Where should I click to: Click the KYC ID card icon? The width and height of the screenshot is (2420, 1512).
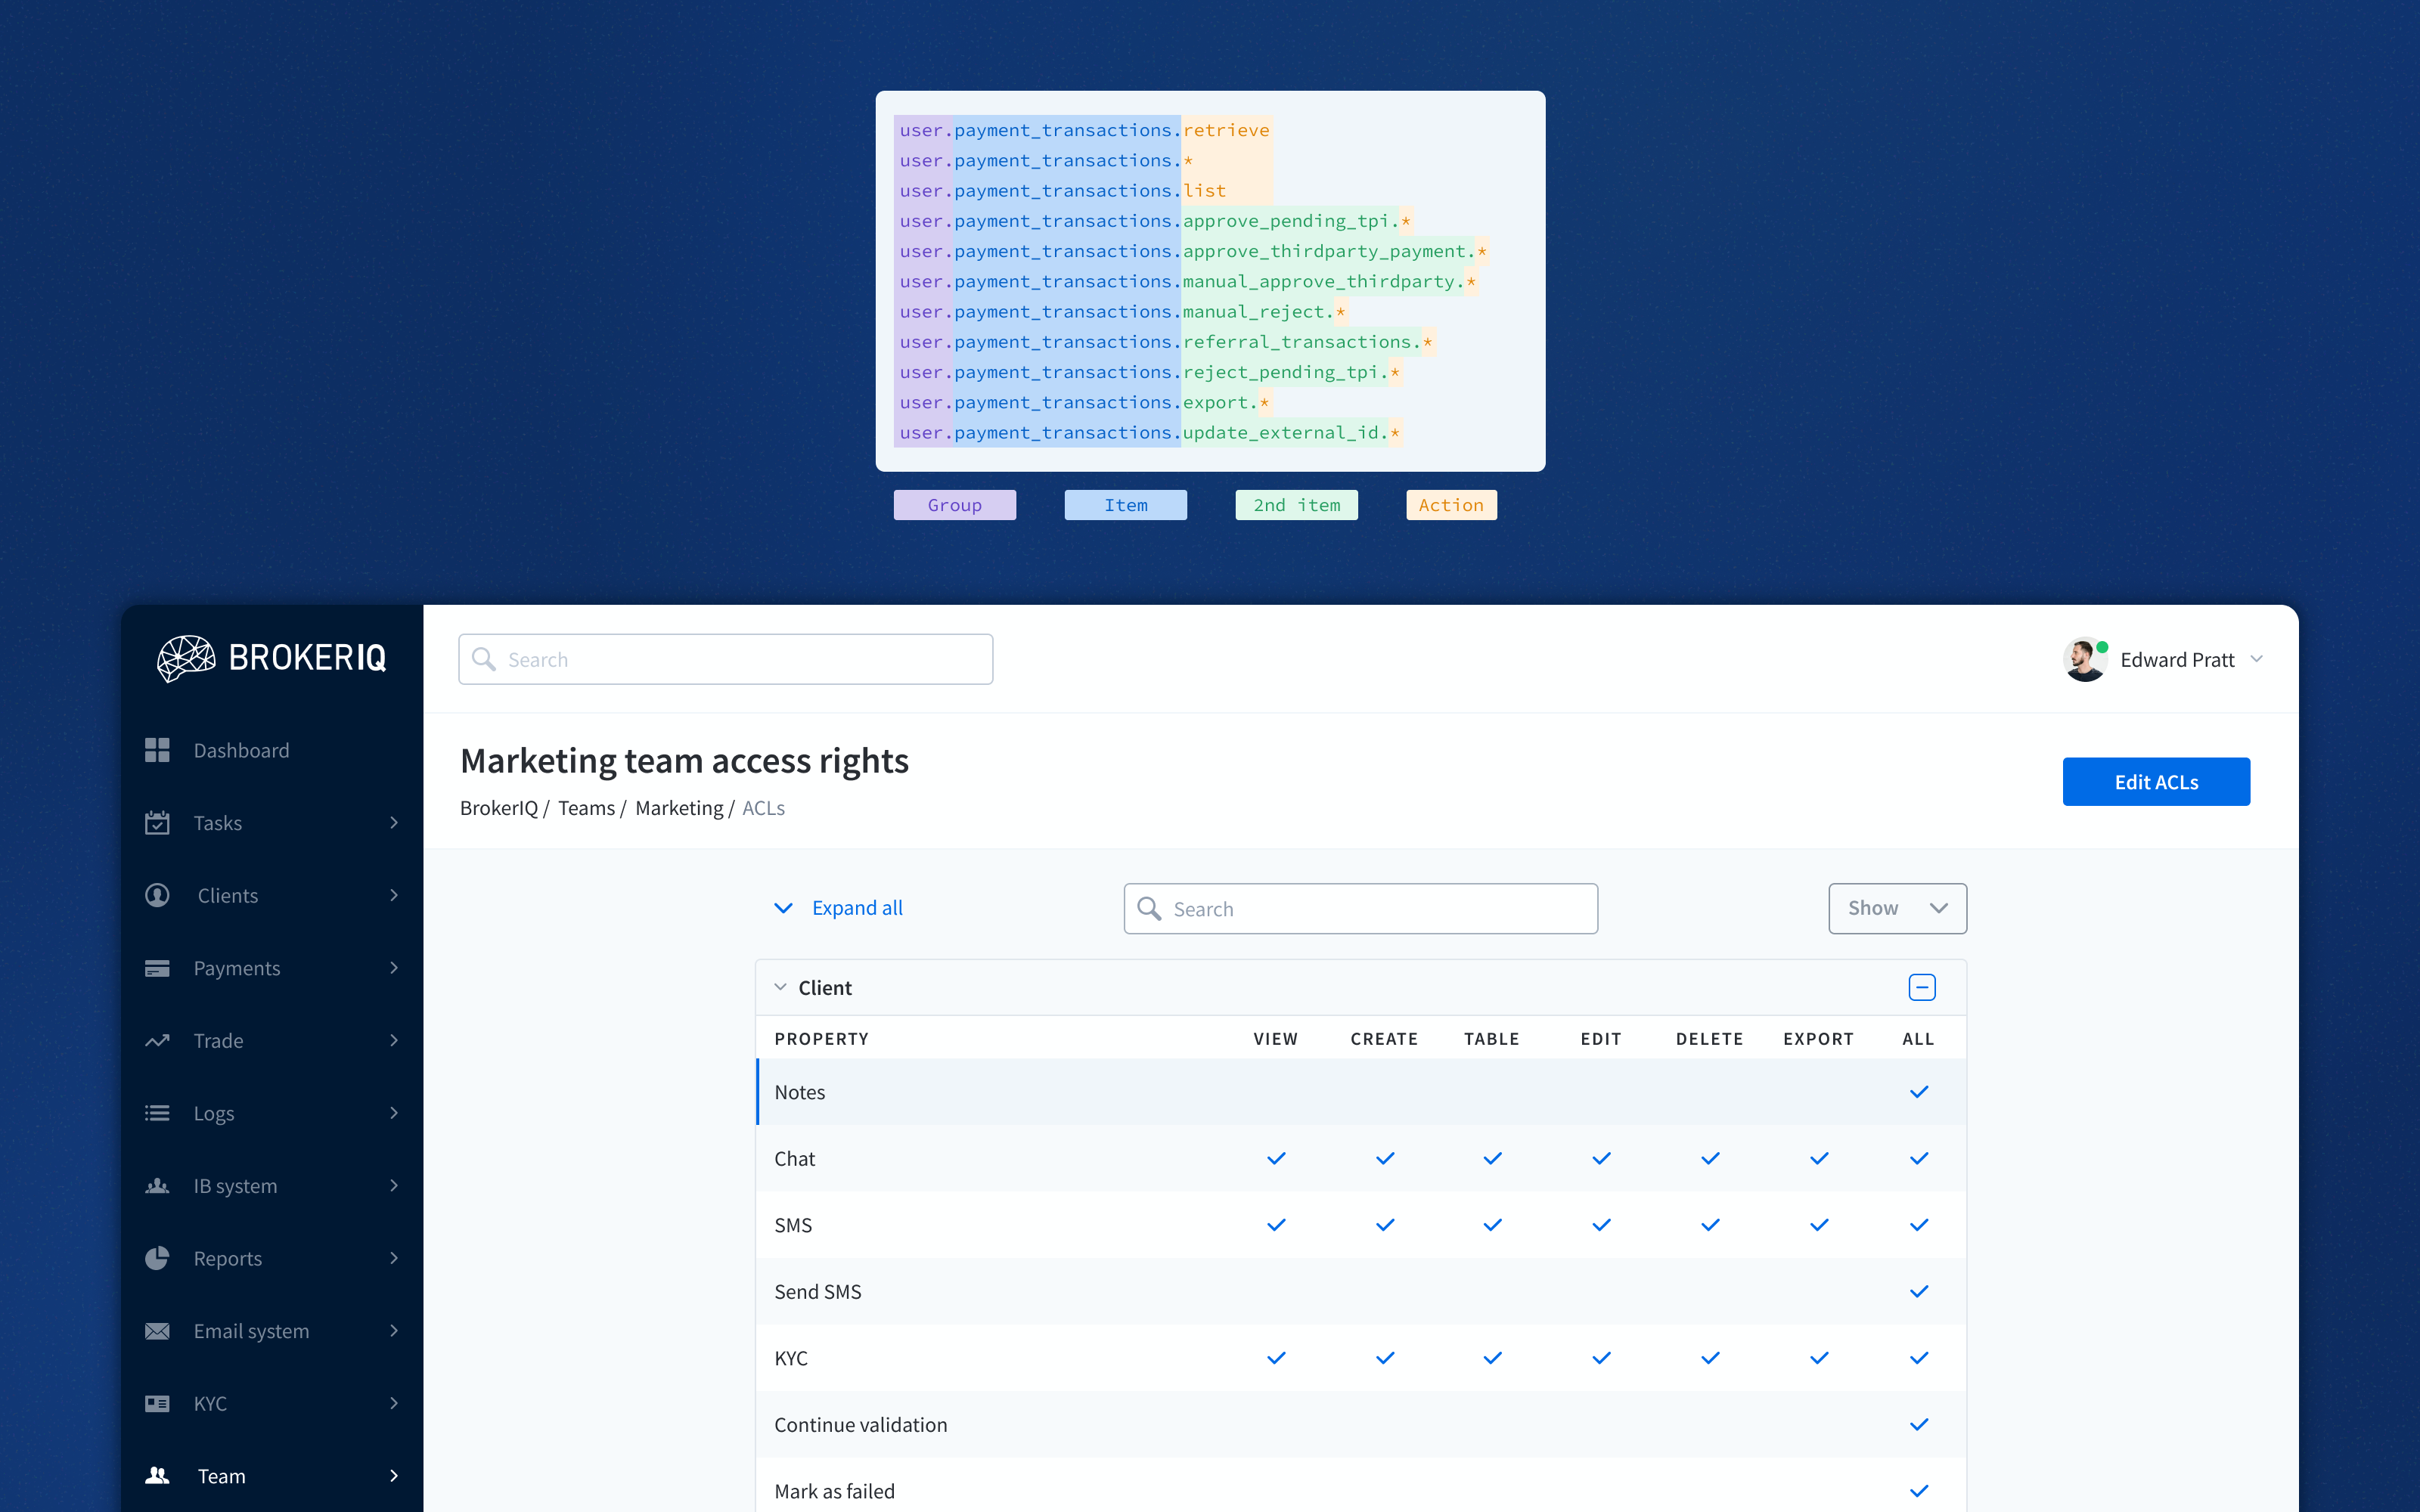tap(157, 1403)
